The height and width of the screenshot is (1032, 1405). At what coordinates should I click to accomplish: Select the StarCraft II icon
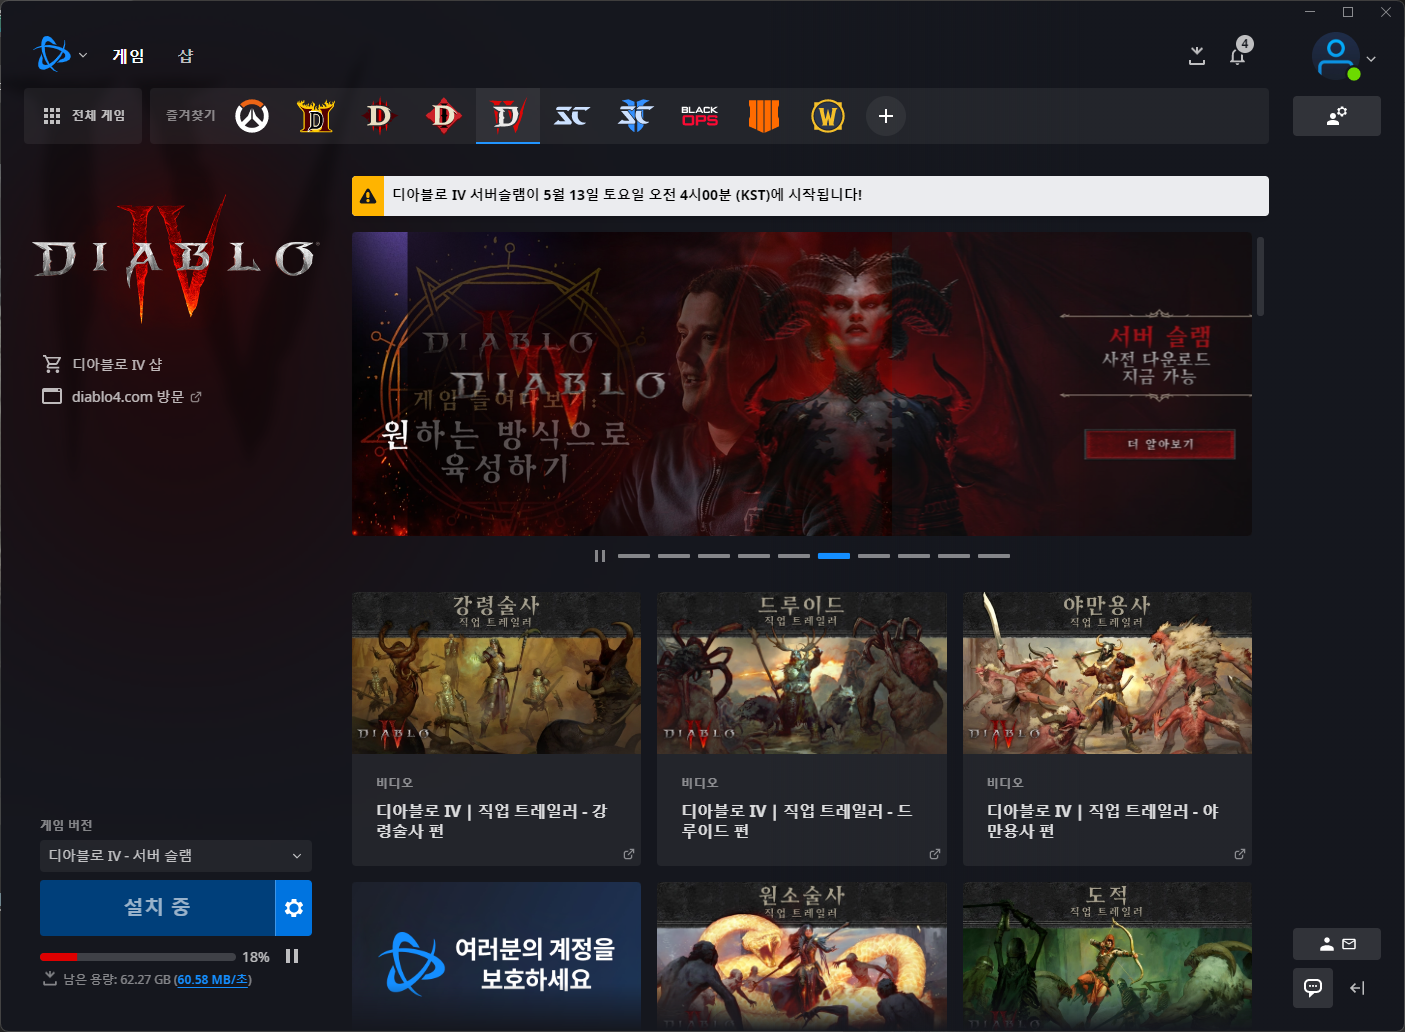click(636, 116)
